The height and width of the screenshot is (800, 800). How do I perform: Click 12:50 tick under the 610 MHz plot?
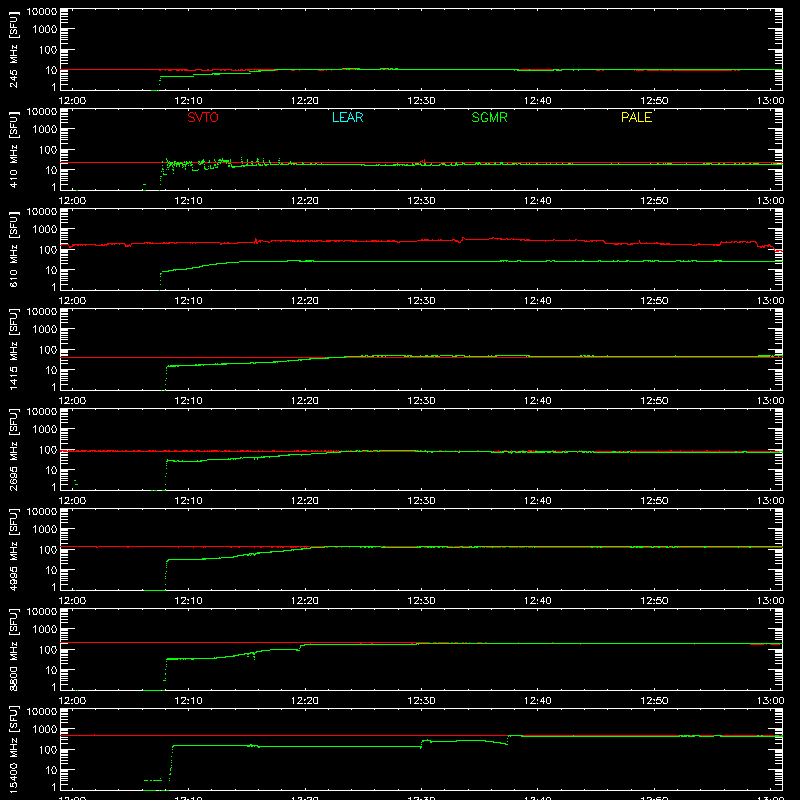pos(654,301)
